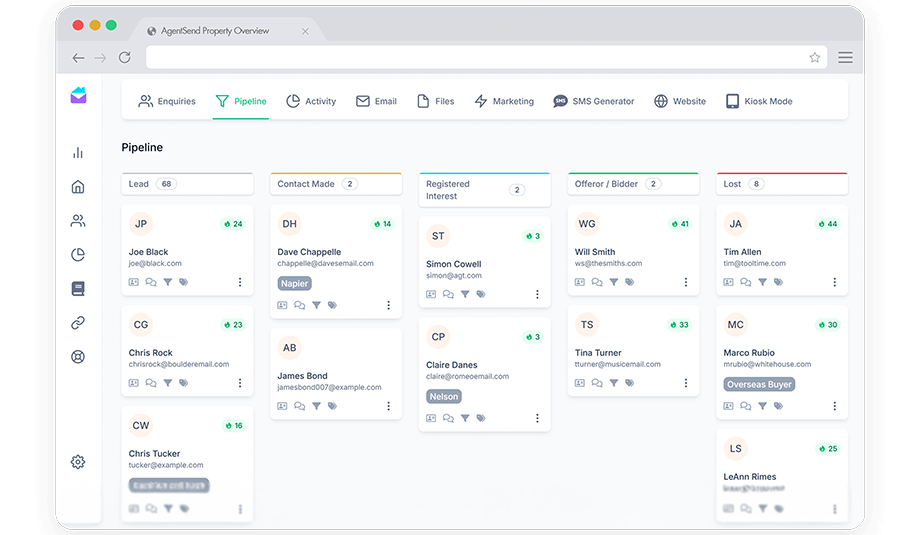Image resolution: width=898 pixels, height=535 pixels.
Task: Bookmark this page with the star icon
Action: tap(815, 58)
